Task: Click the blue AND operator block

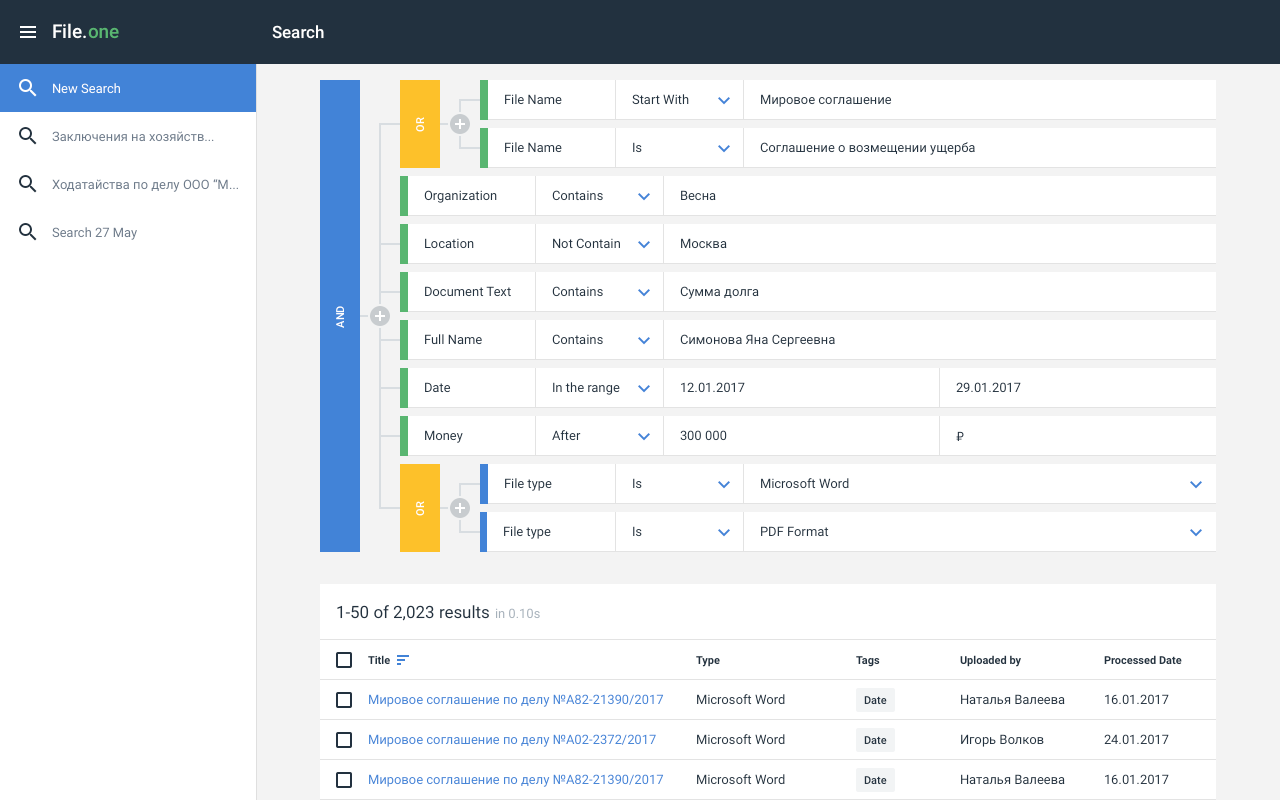Action: [340, 316]
